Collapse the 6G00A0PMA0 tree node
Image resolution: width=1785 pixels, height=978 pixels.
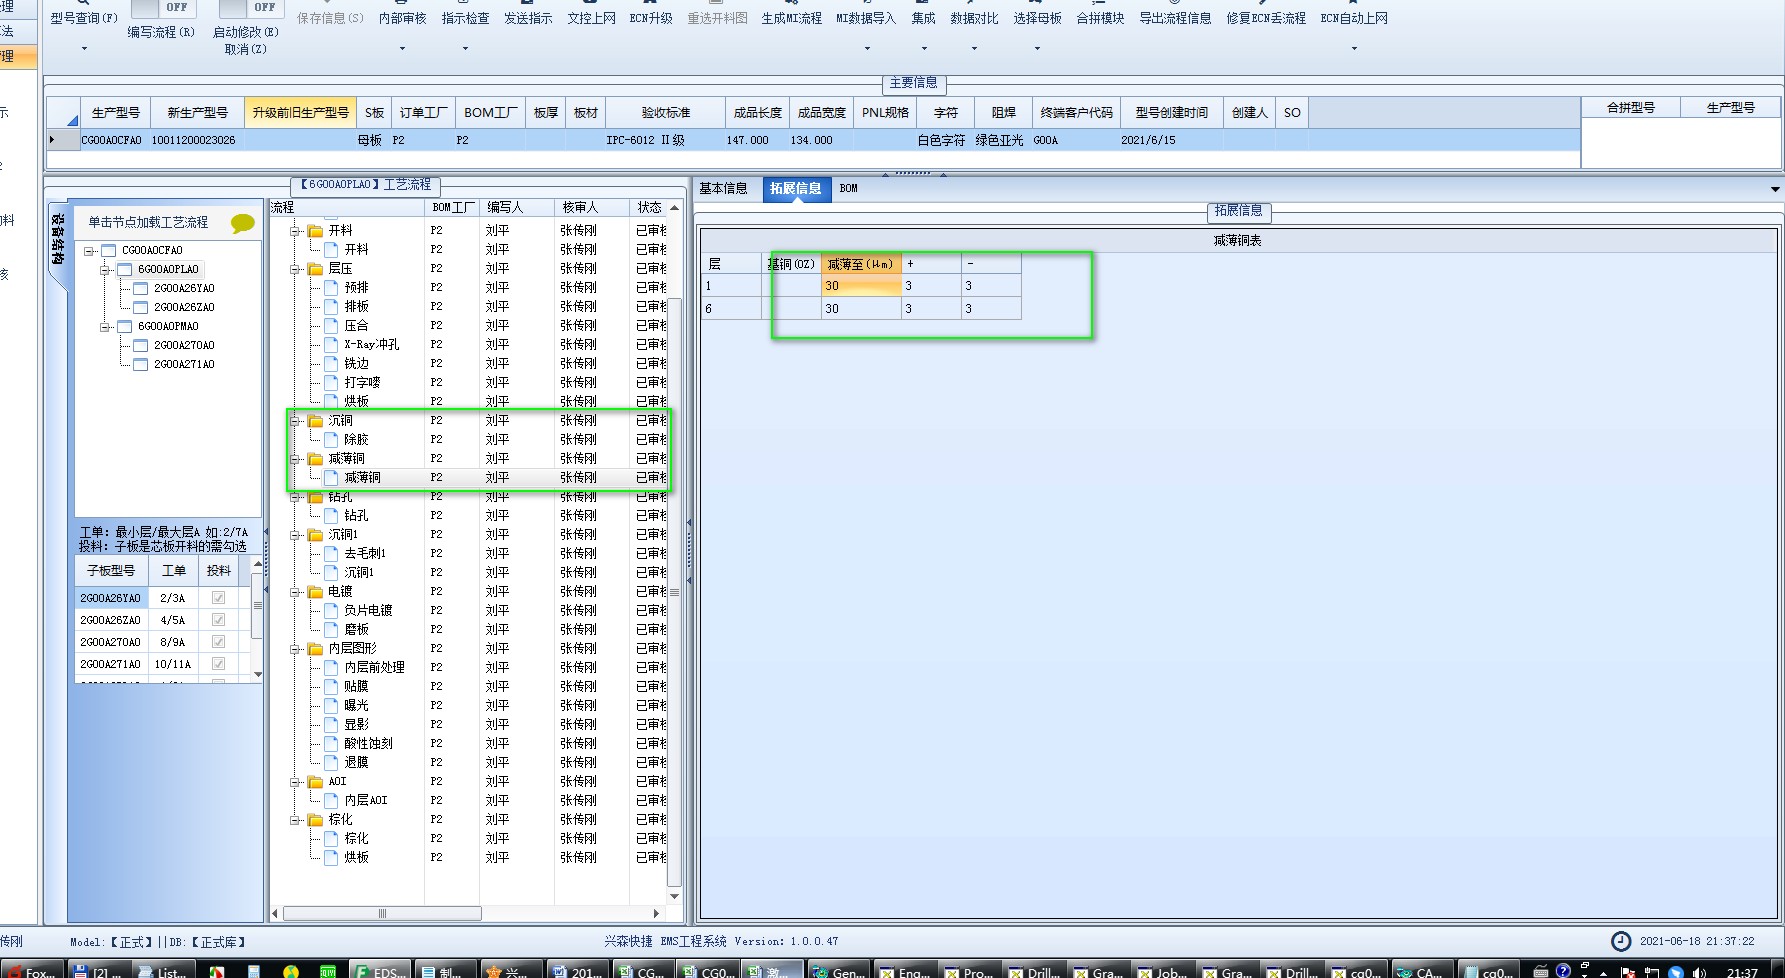click(x=105, y=326)
